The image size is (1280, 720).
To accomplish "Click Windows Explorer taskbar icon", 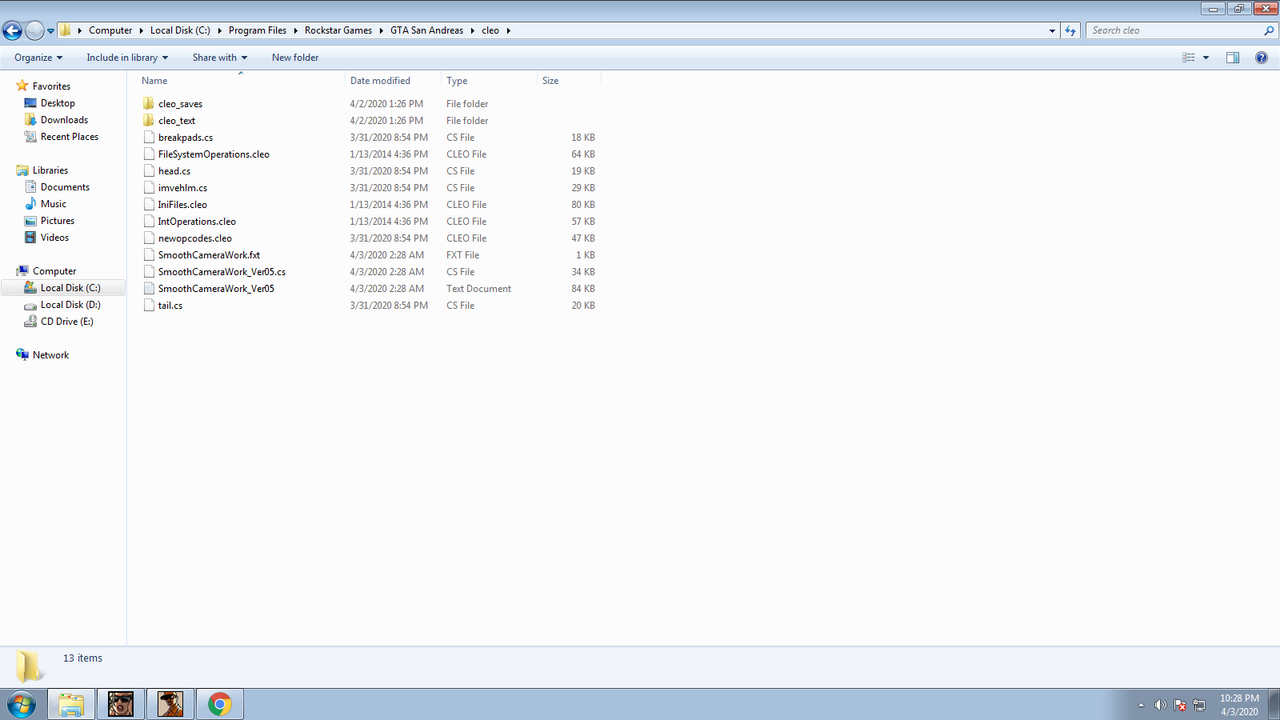I will point(71,704).
